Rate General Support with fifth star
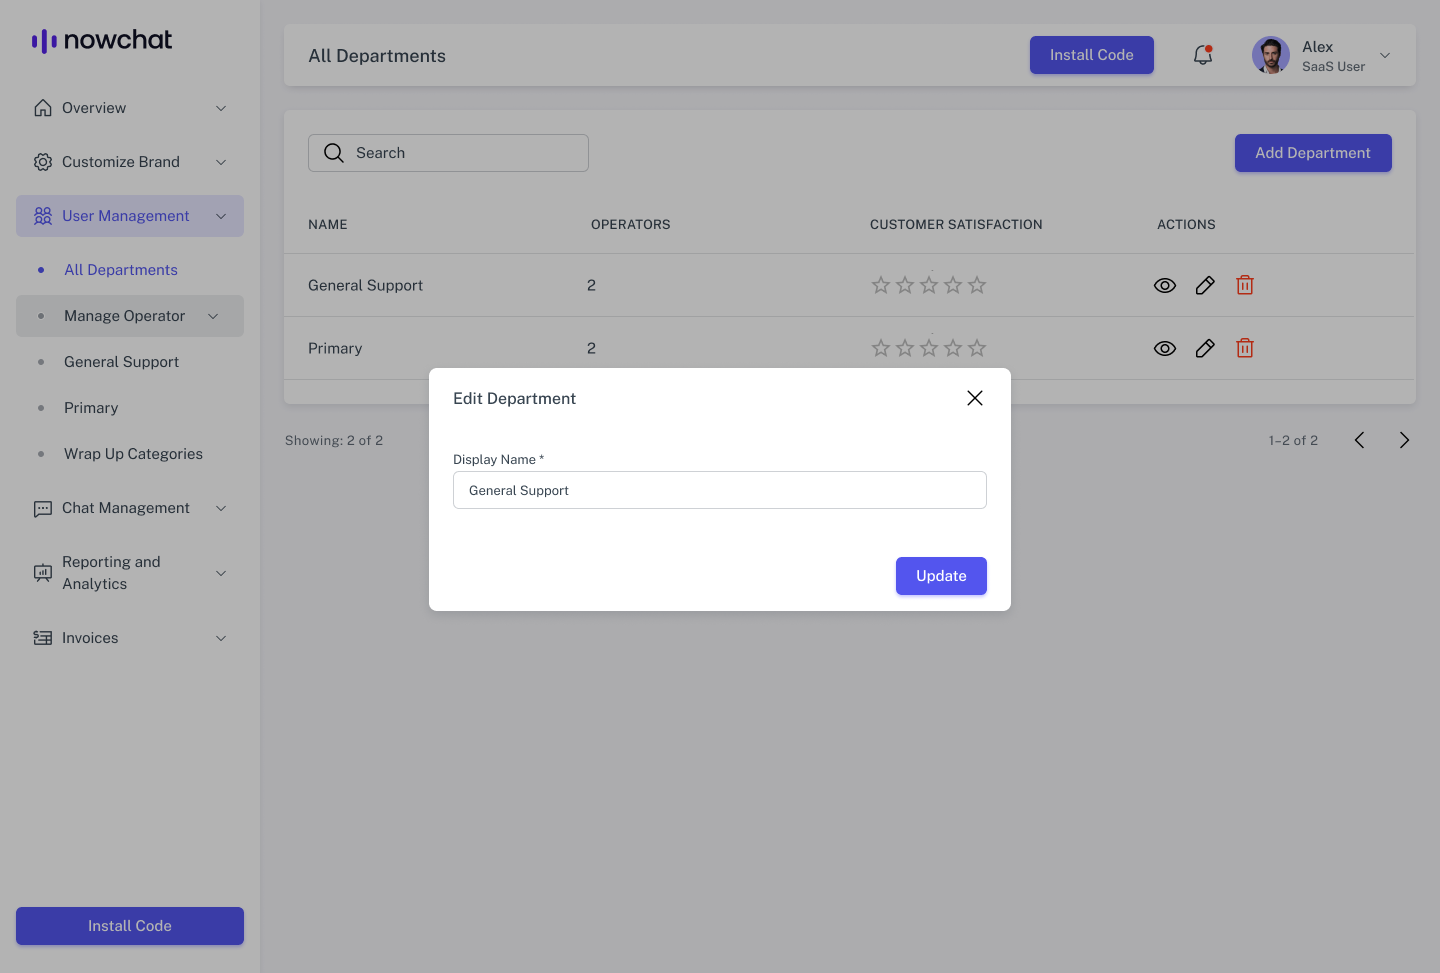1440x973 pixels. coord(977,285)
